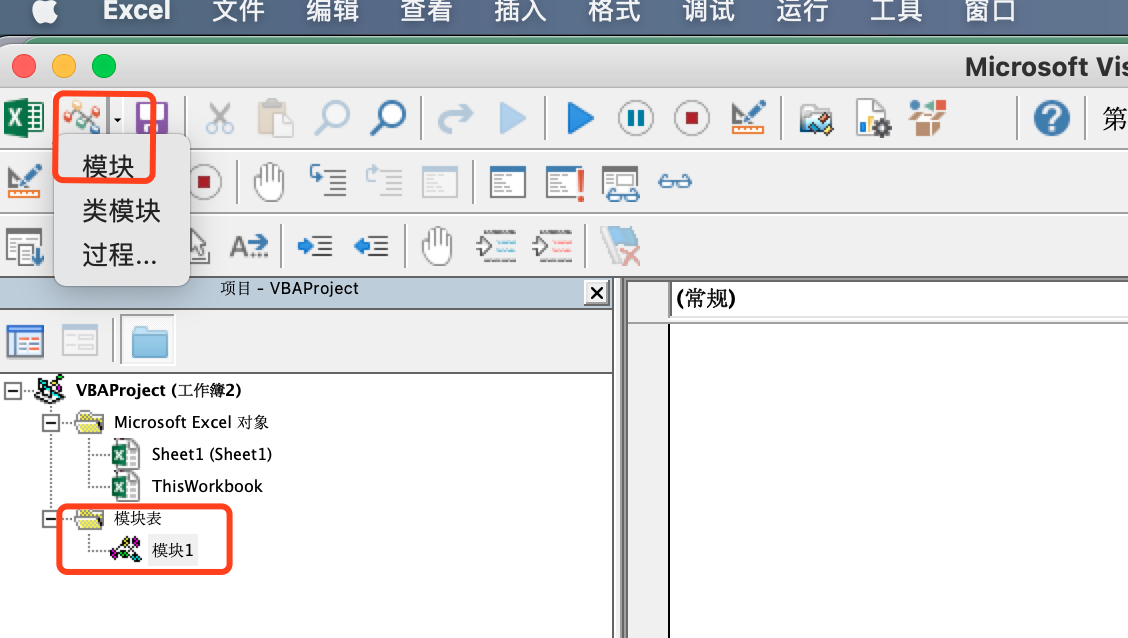Close the VBAProject project pane
This screenshot has width=1128, height=638.
point(596,293)
